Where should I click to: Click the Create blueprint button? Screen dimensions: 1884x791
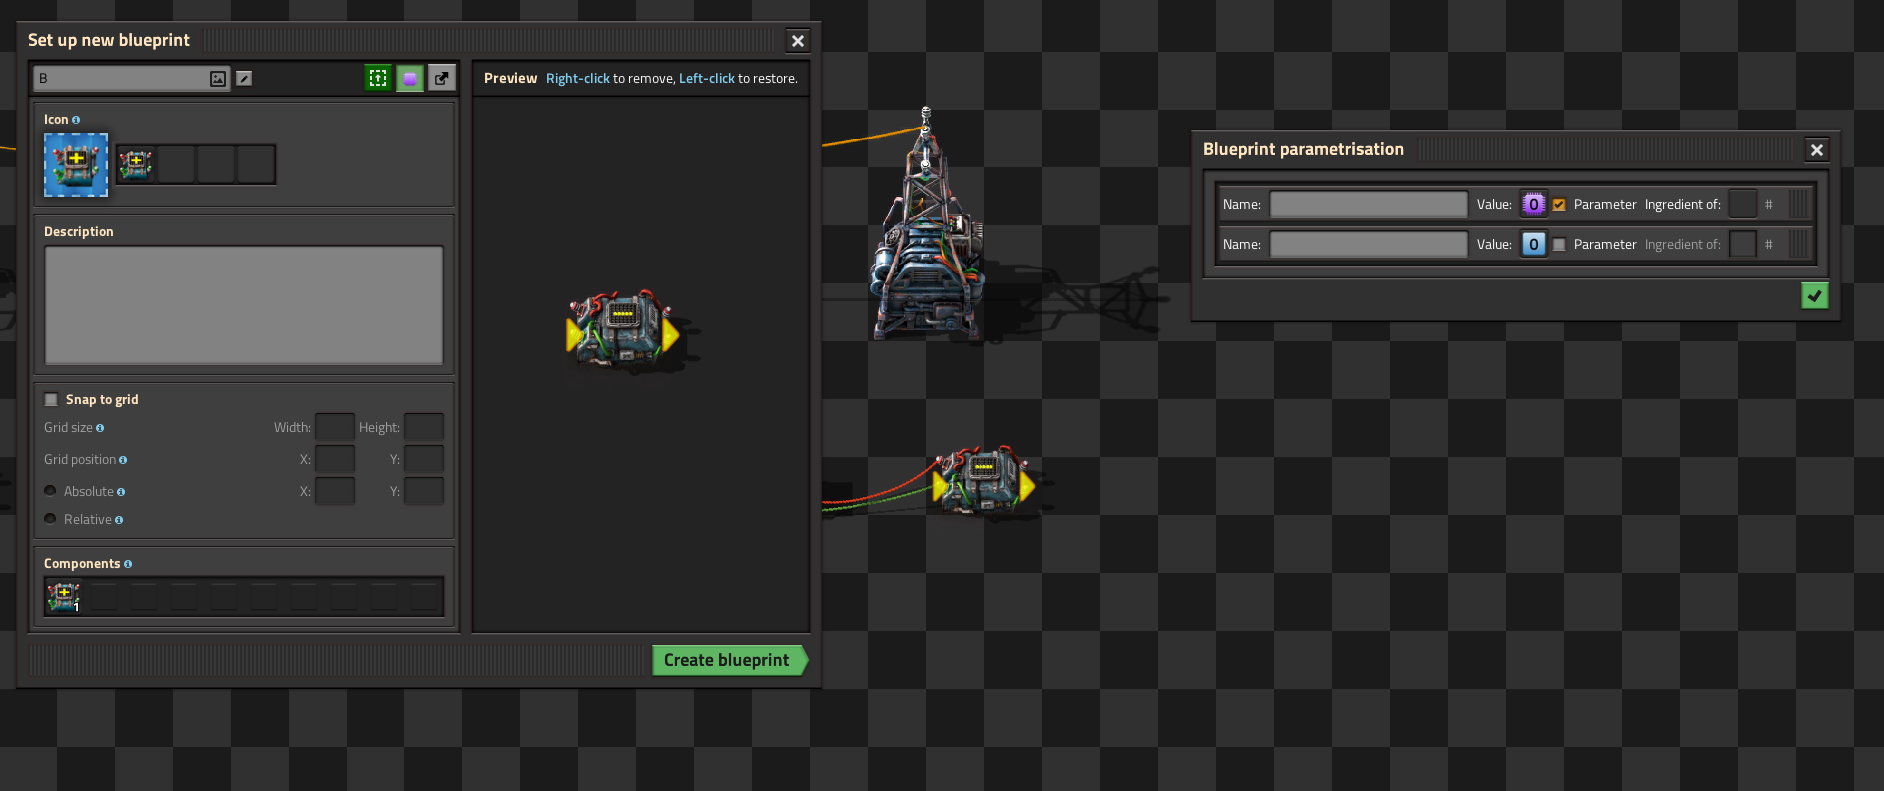729,660
